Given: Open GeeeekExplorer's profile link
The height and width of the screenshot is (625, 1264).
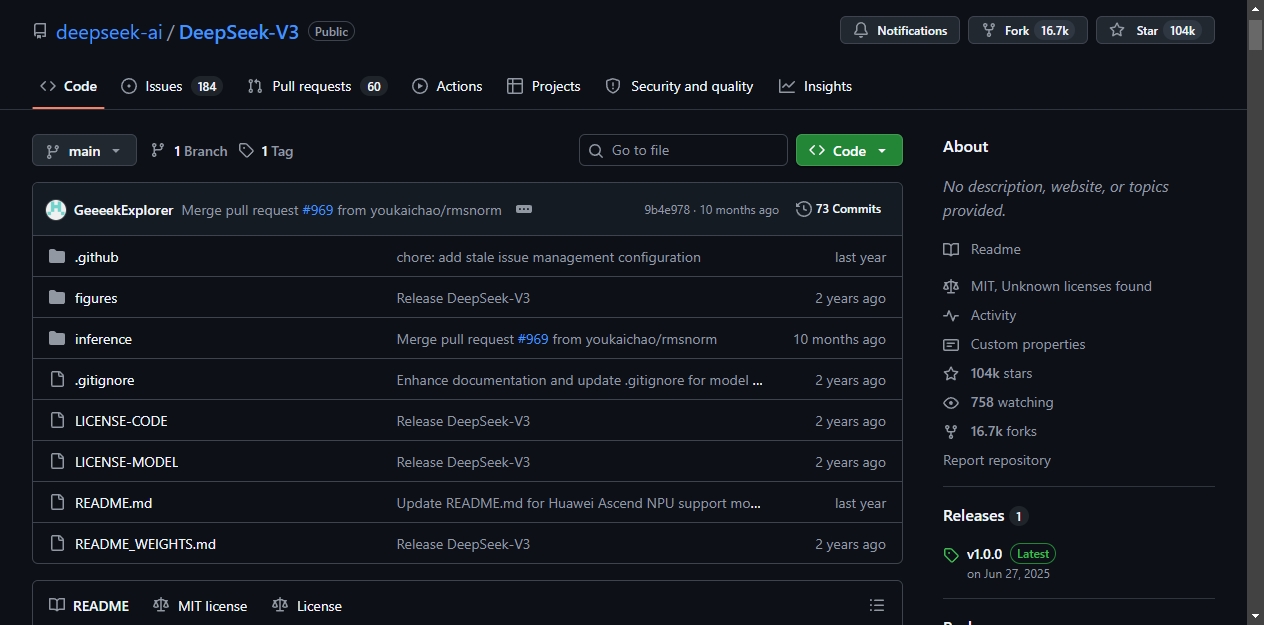Looking at the screenshot, I should 124,210.
